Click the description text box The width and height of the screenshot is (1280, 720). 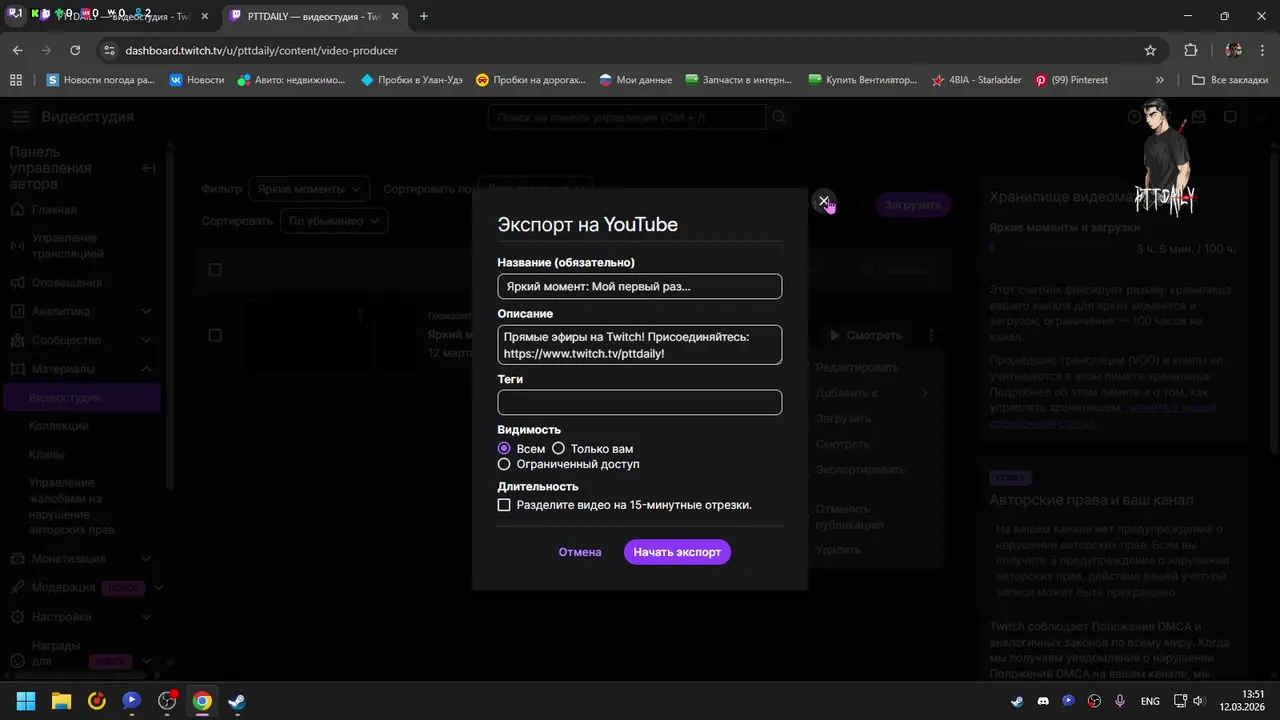click(639, 345)
